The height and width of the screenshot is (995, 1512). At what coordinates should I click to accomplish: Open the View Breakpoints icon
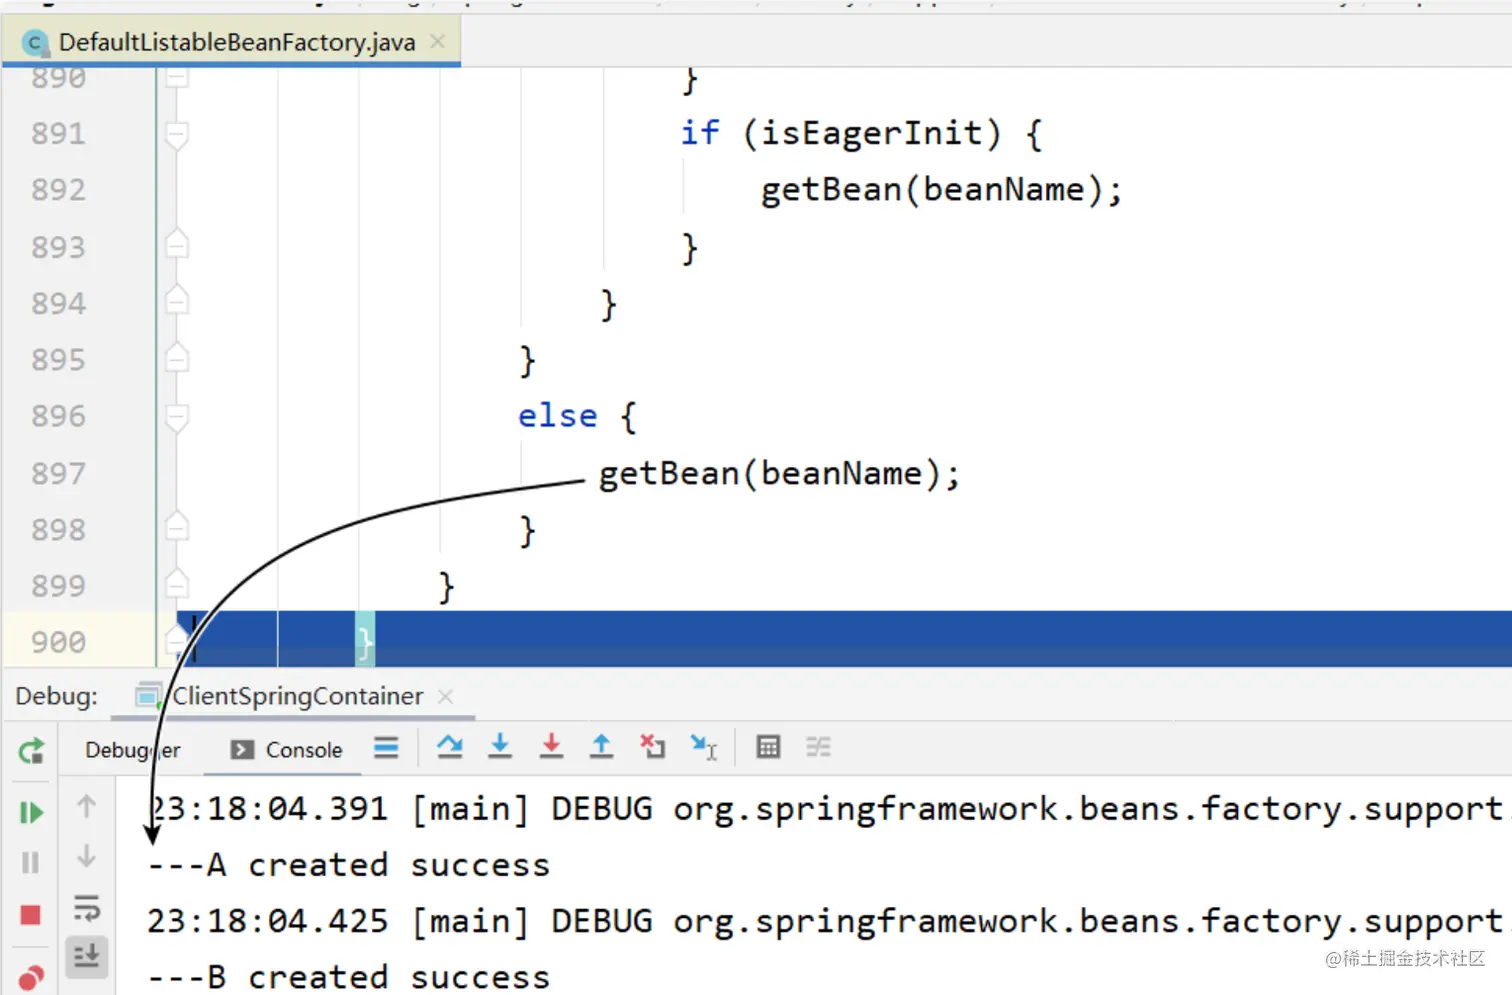[x=31, y=977]
